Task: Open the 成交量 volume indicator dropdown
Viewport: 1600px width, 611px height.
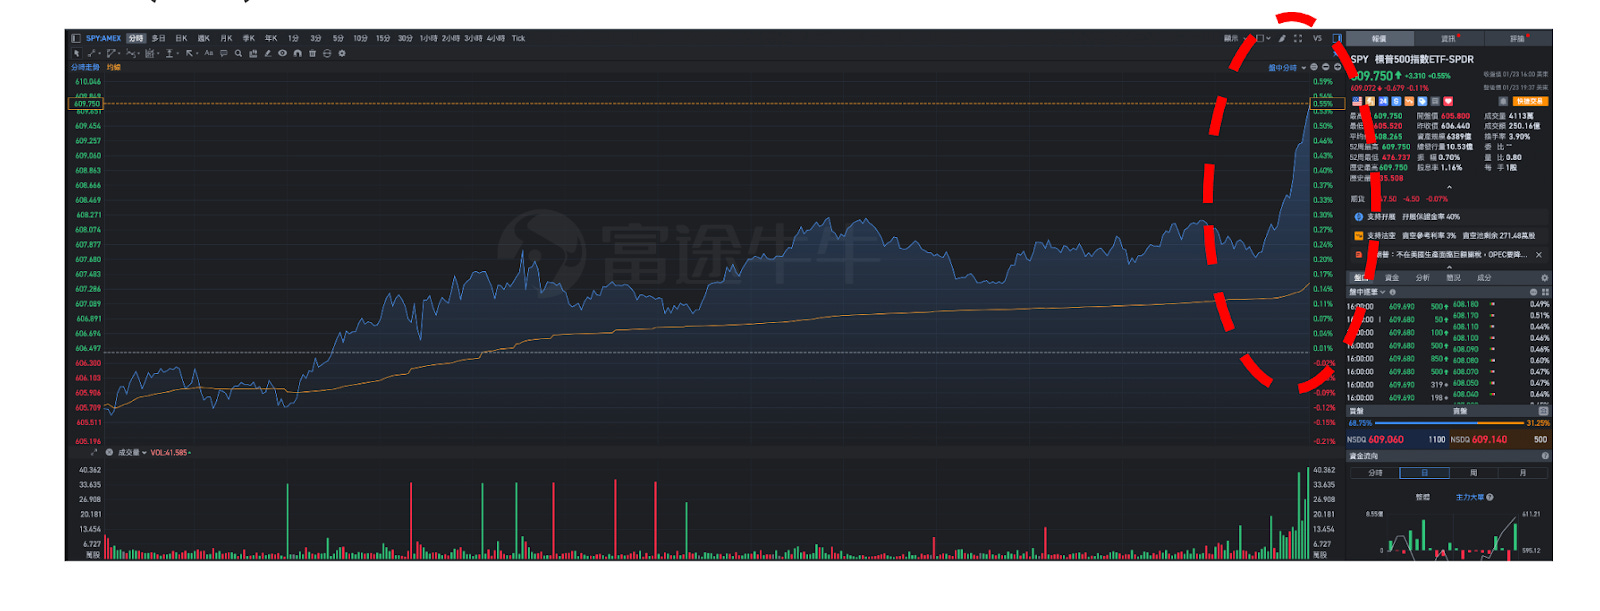Action: click(x=132, y=453)
